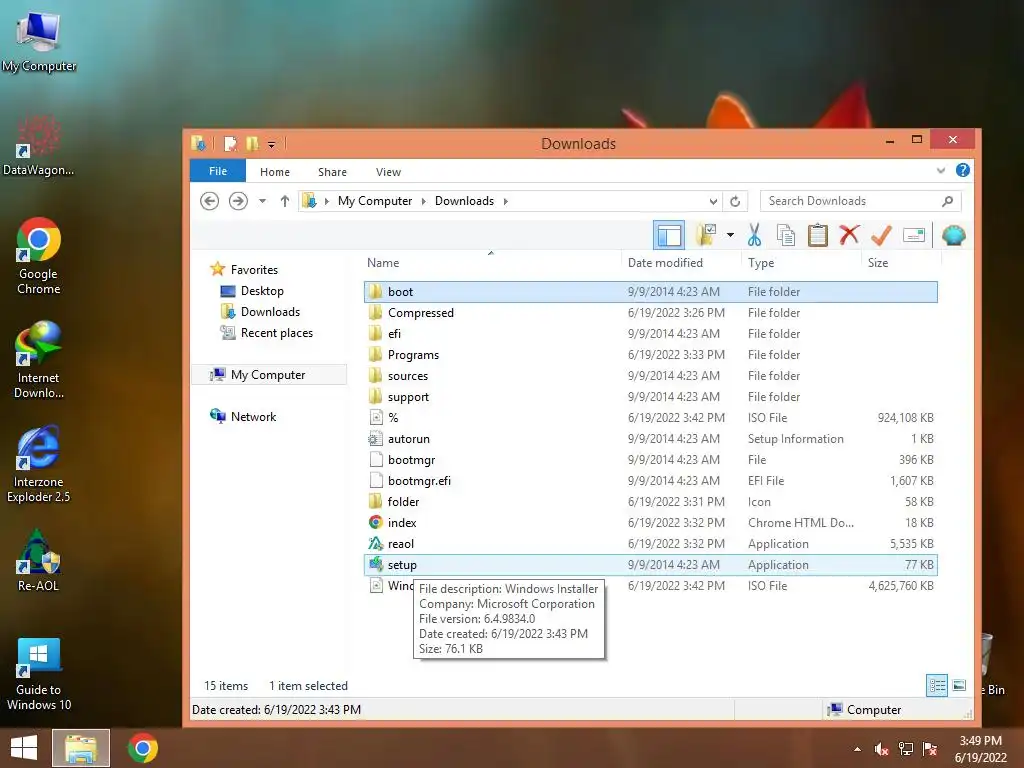This screenshot has height=768, width=1024.
Task: Select the folder icon file
Action: pos(650,501)
